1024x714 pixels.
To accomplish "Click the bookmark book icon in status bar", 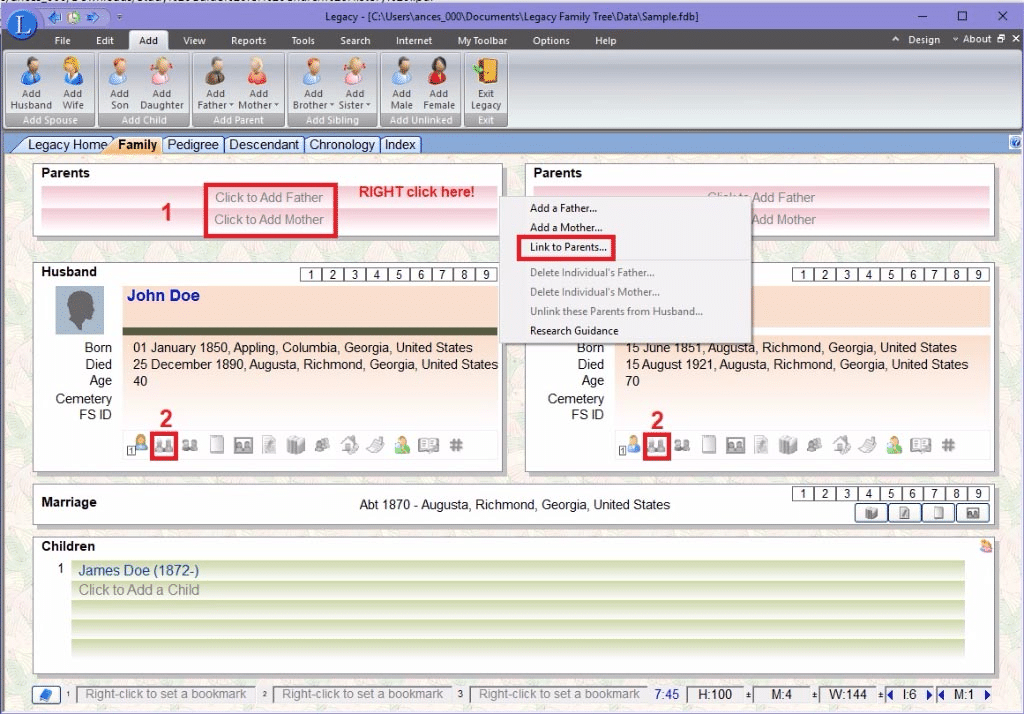I will (x=46, y=694).
